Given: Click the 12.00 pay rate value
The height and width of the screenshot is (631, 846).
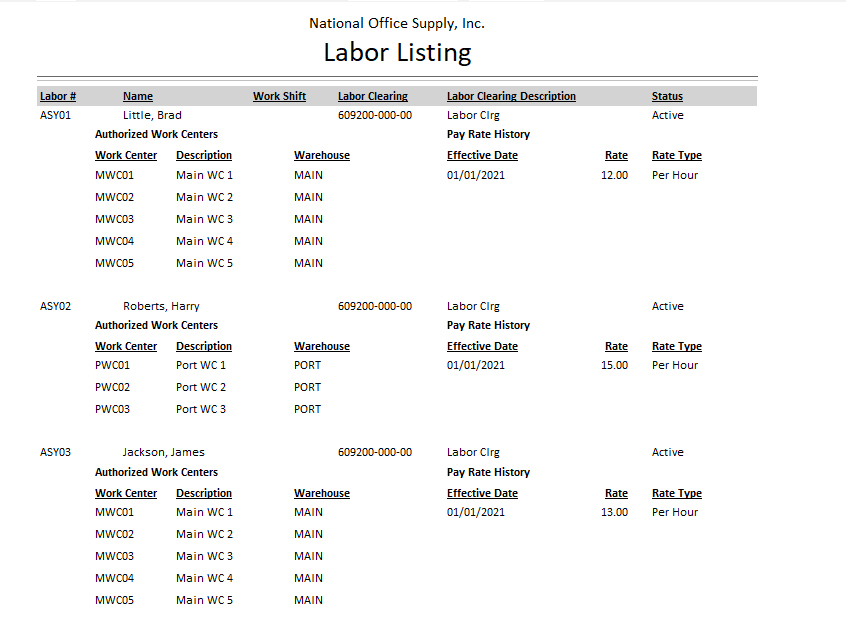Looking at the screenshot, I should coord(614,175).
